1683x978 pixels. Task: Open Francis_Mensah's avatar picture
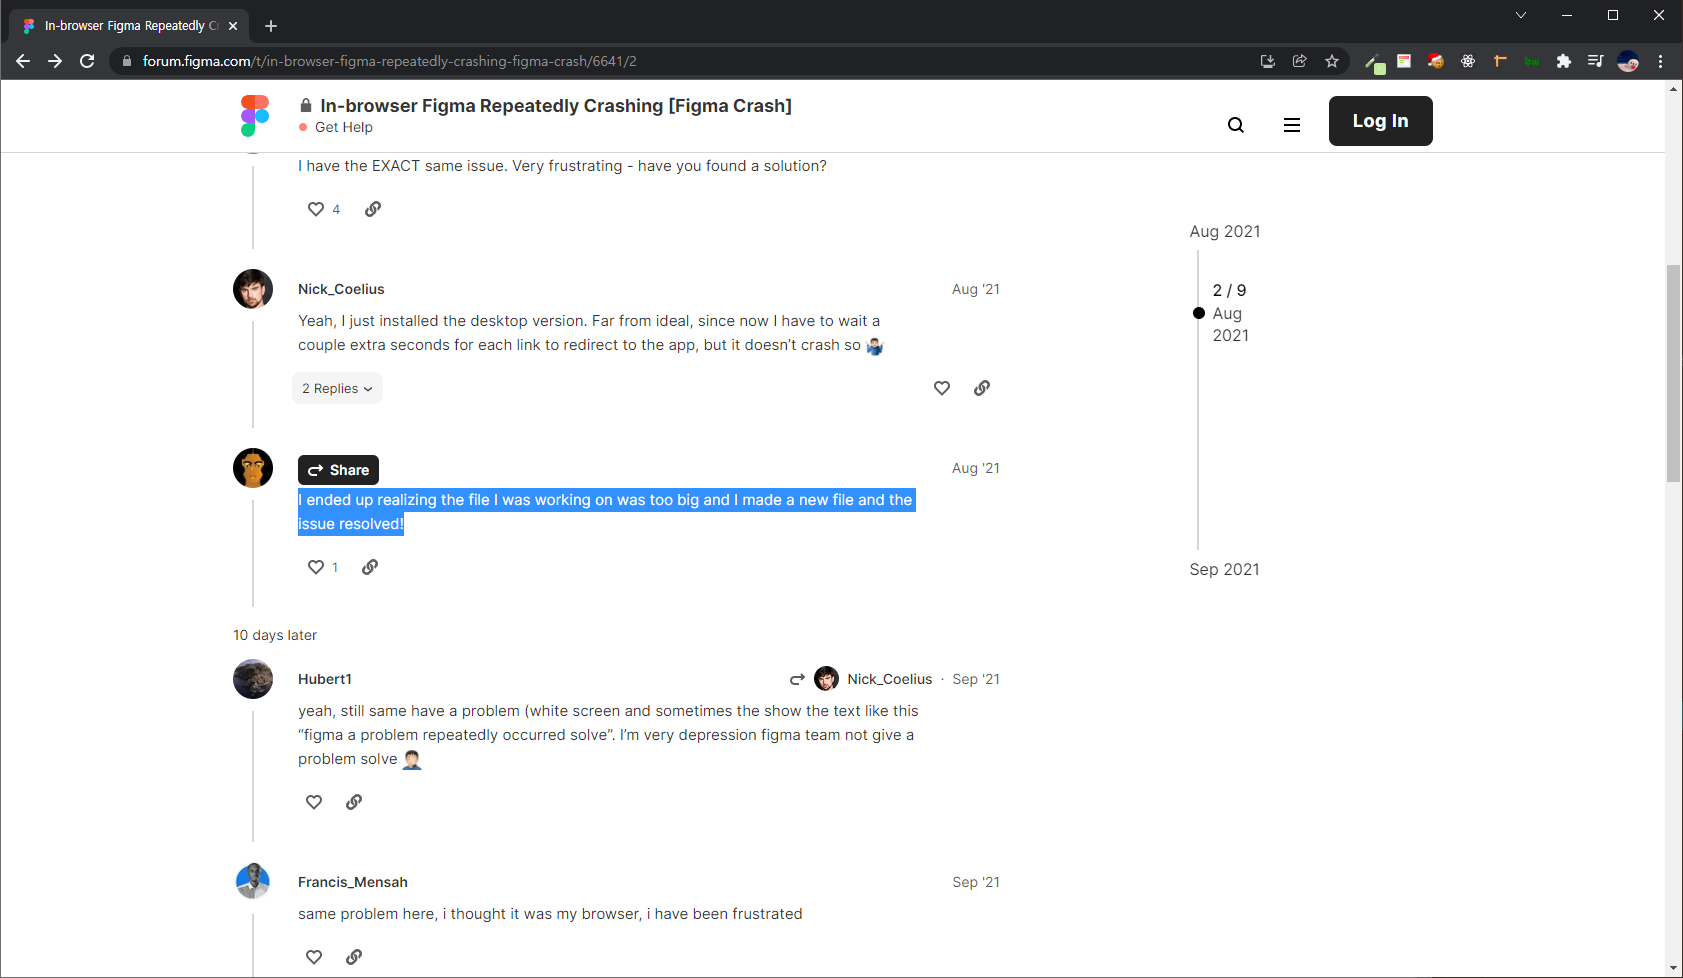tap(253, 881)
